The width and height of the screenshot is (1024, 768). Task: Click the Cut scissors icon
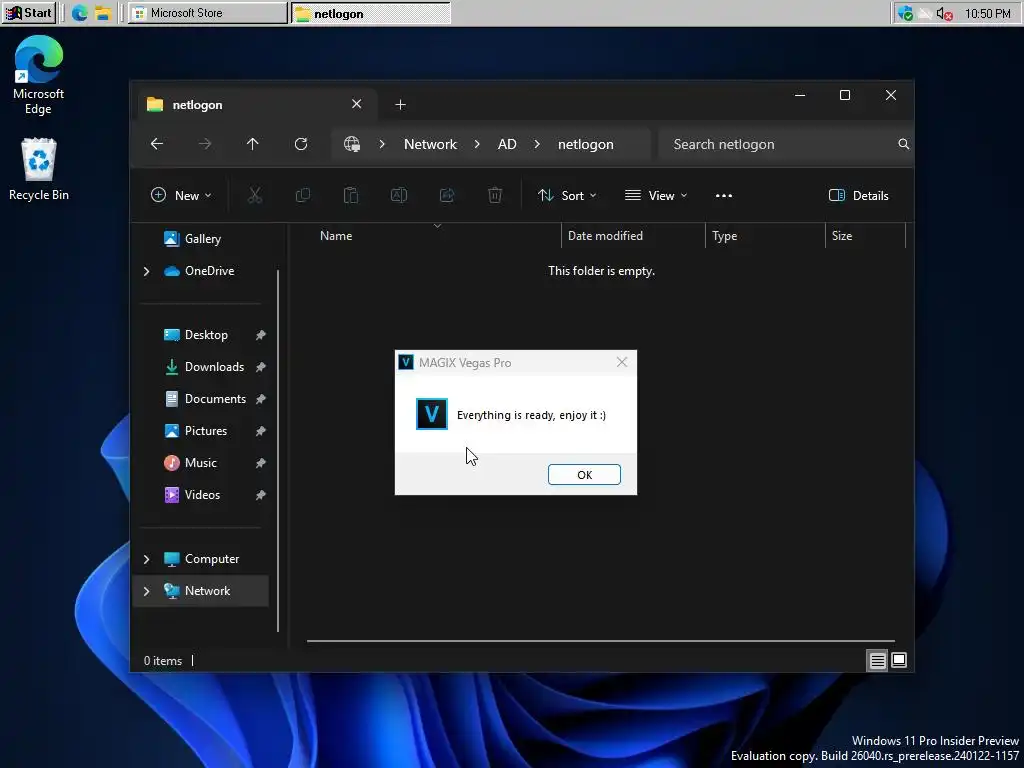255,195
